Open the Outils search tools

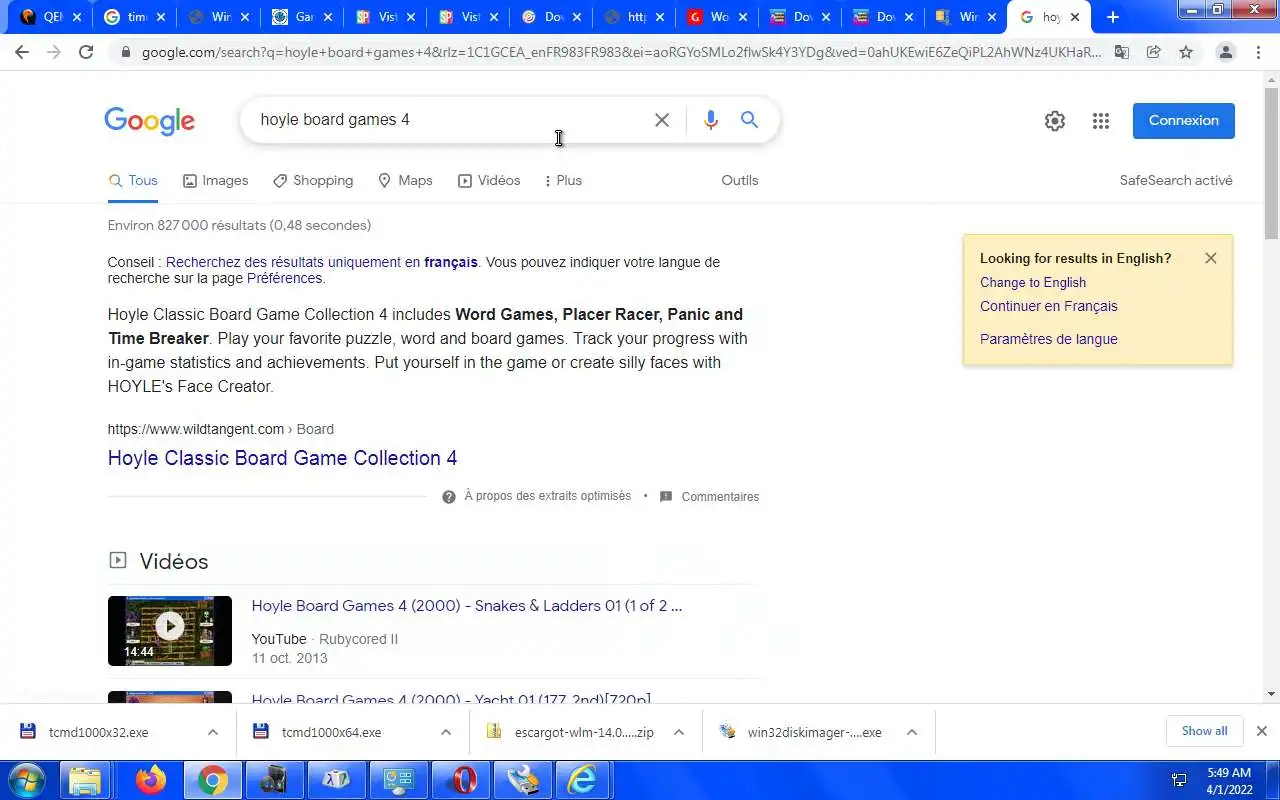740,180
